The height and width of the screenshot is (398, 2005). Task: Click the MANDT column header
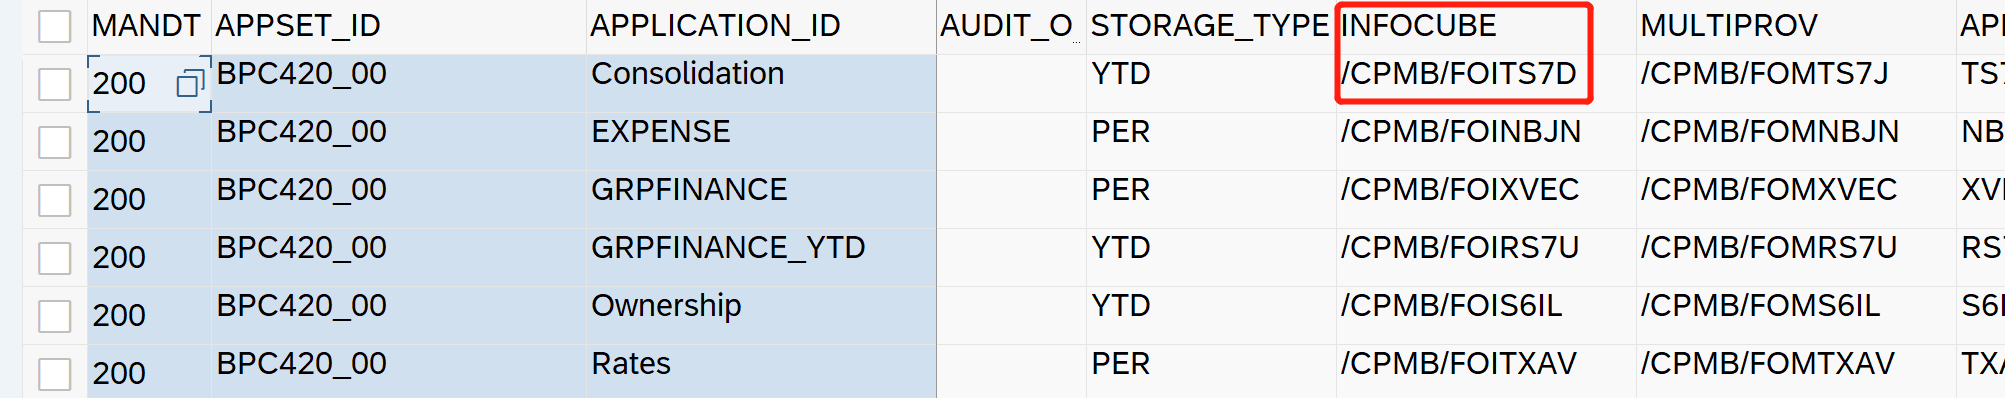(147, 26)
